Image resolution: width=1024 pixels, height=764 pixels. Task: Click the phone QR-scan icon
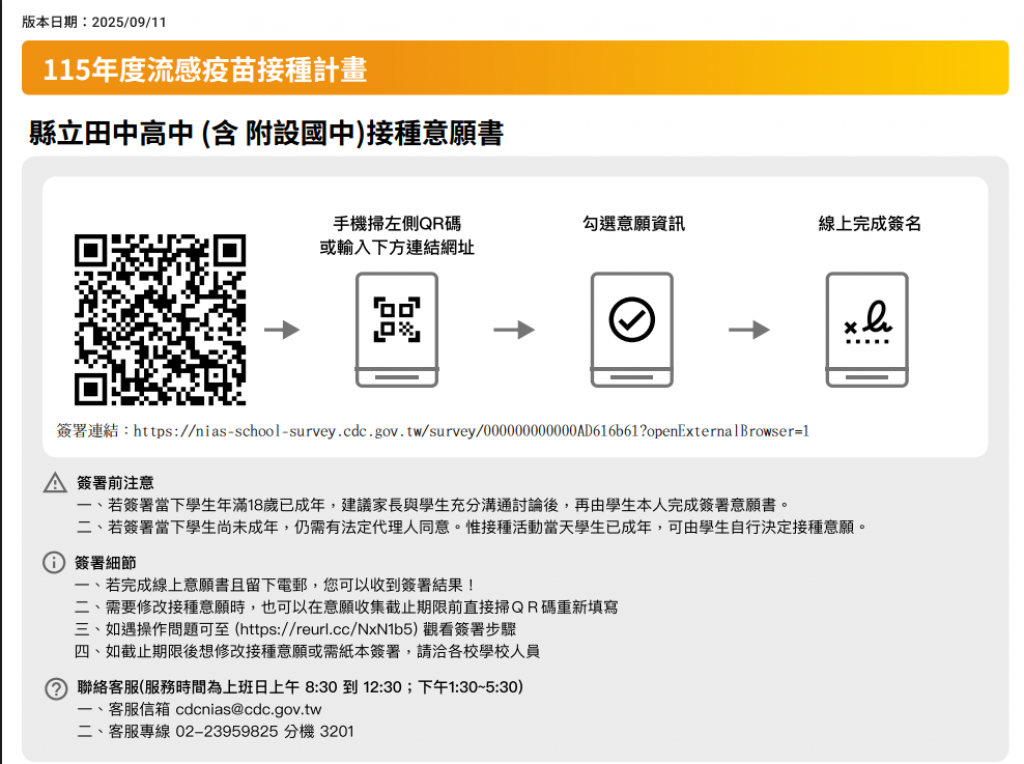[x=396, y=330]
